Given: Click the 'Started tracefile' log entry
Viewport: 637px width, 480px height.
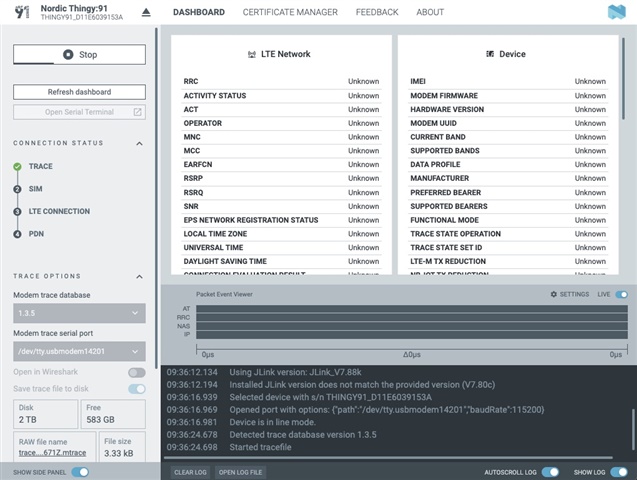Looking at the screenshot, I should coord(260,448).
